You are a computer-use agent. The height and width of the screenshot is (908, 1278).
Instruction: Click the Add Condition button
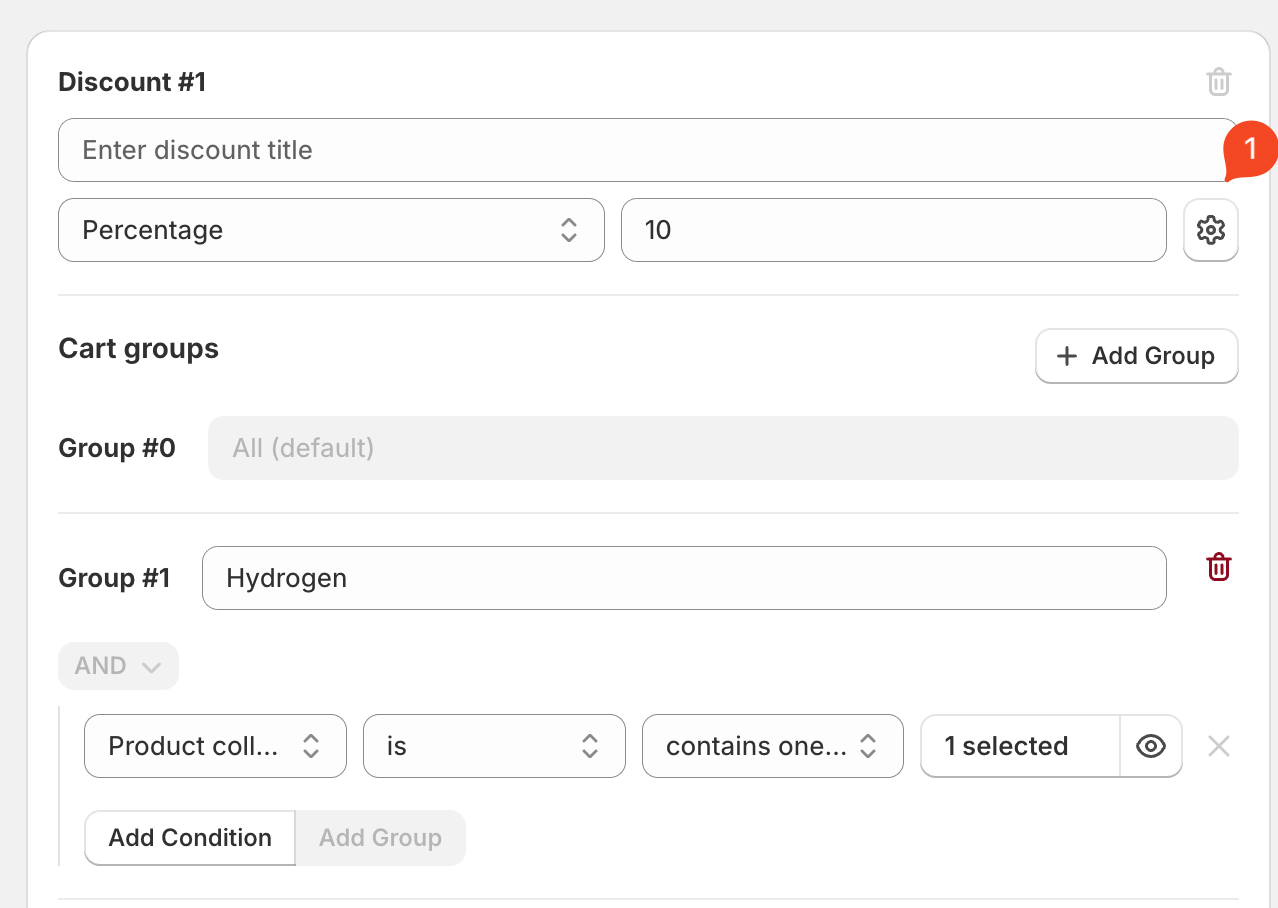190,838
